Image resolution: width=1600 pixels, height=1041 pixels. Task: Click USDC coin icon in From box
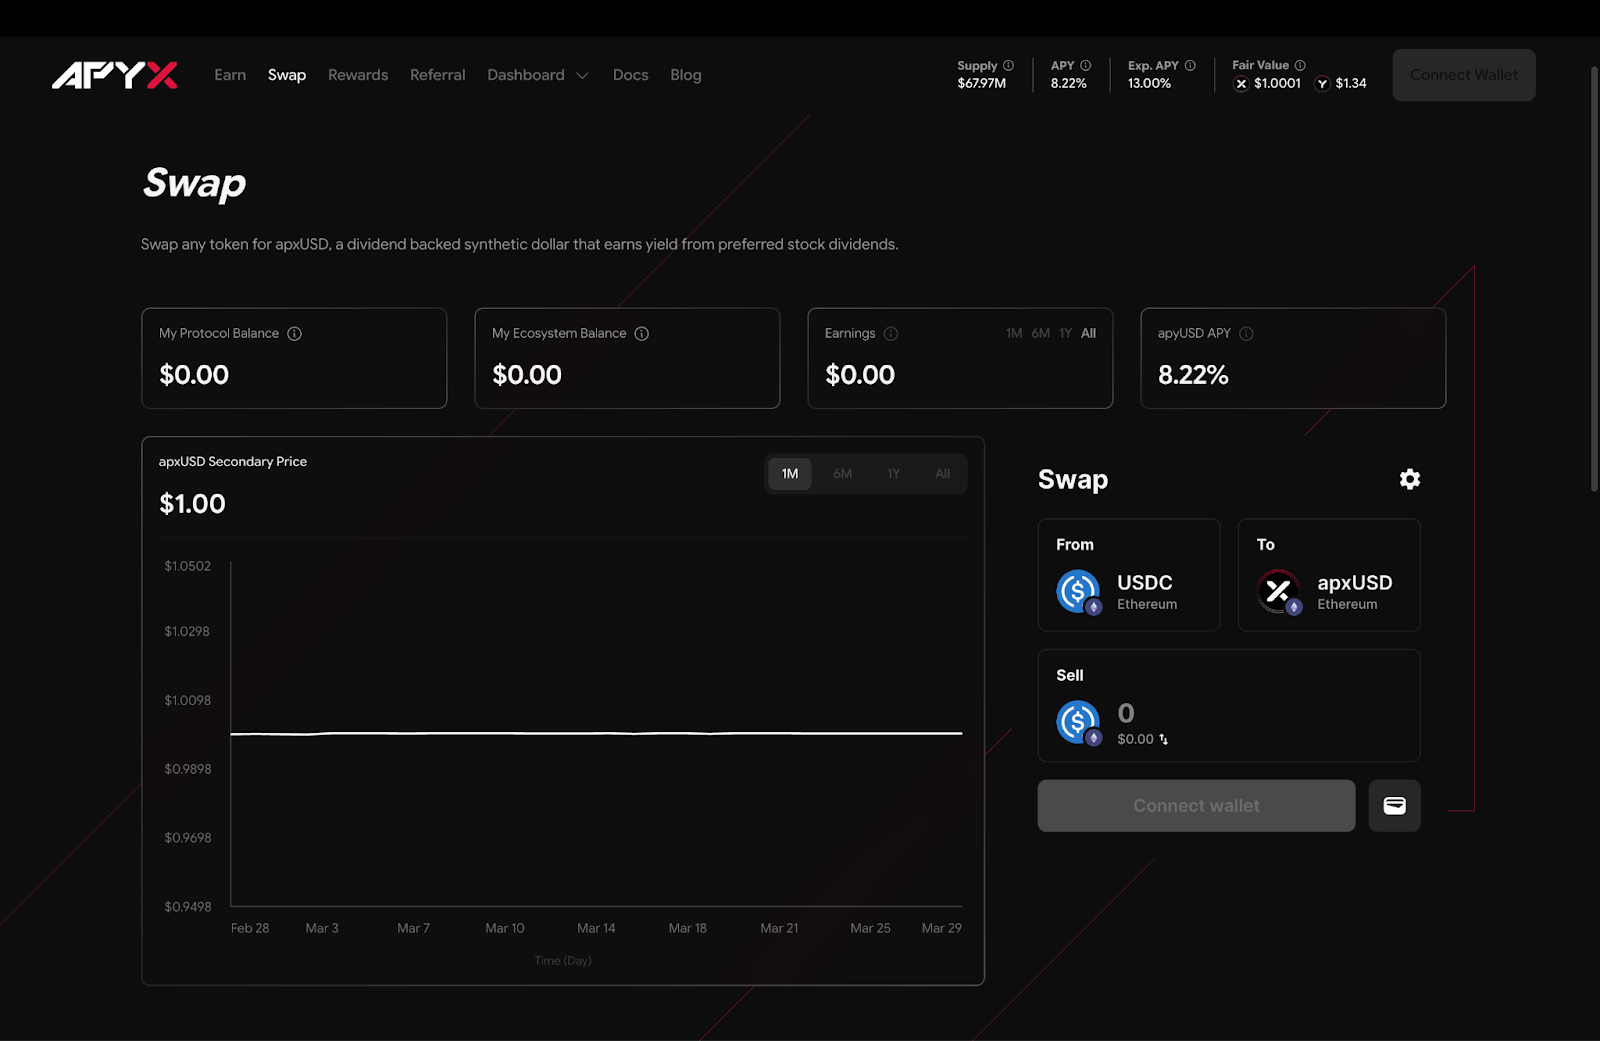[x=1079, y=592]
